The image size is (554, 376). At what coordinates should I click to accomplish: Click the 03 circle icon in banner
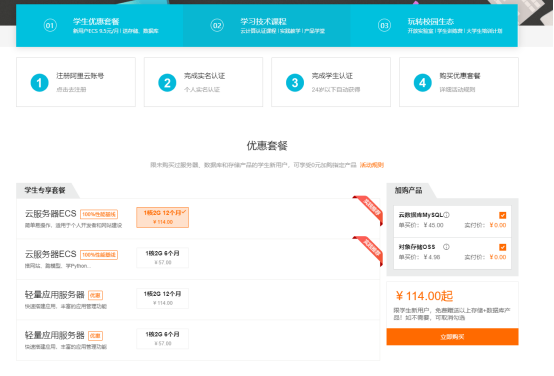point(384,25)
